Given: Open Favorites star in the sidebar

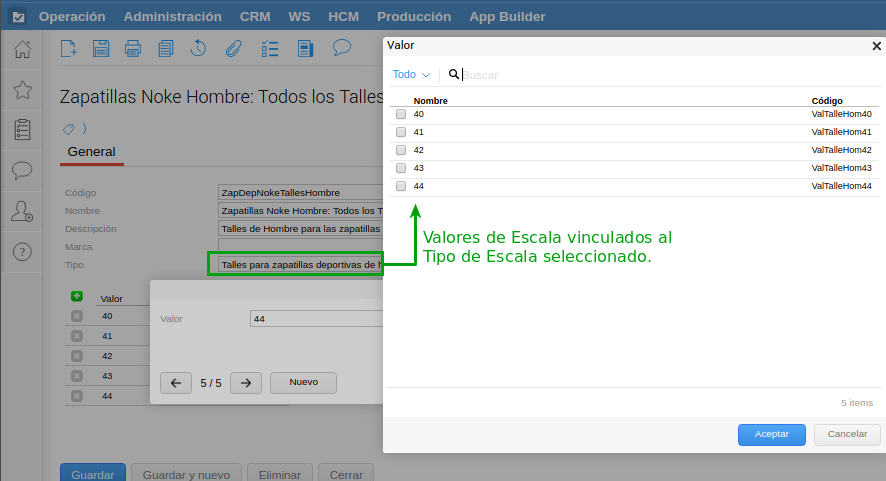Looking at the screenshot, I should coord(22,90).
